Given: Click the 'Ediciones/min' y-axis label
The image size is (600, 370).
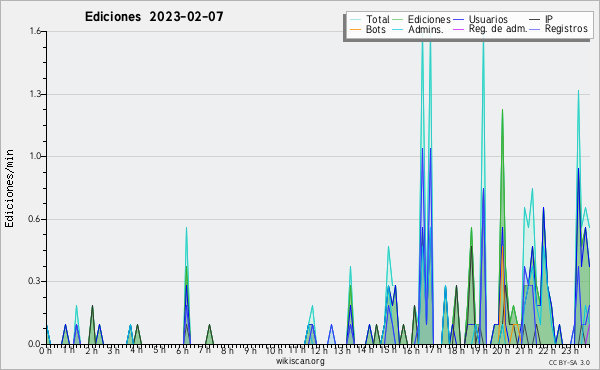Looking at the screenshot, I should 9,188.
